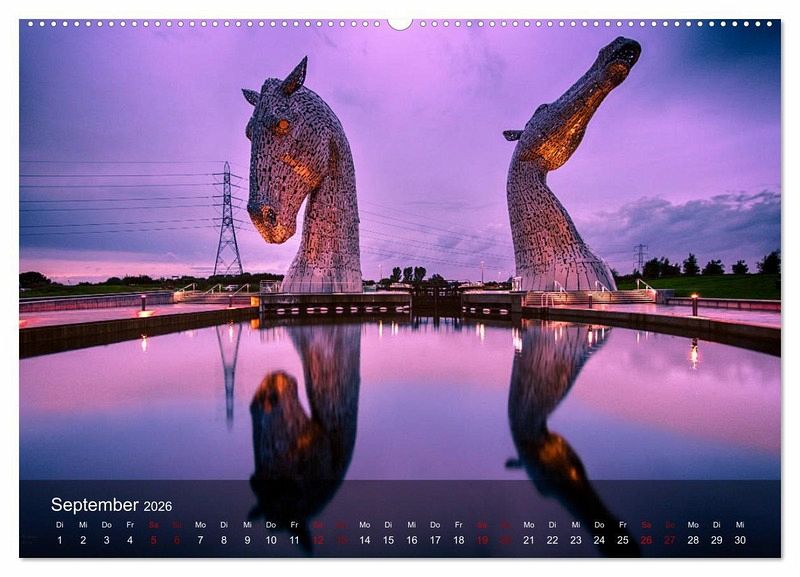Click date 29 near the month end
800x577 pixels.
pyautogui.click(x=717, y=540)
